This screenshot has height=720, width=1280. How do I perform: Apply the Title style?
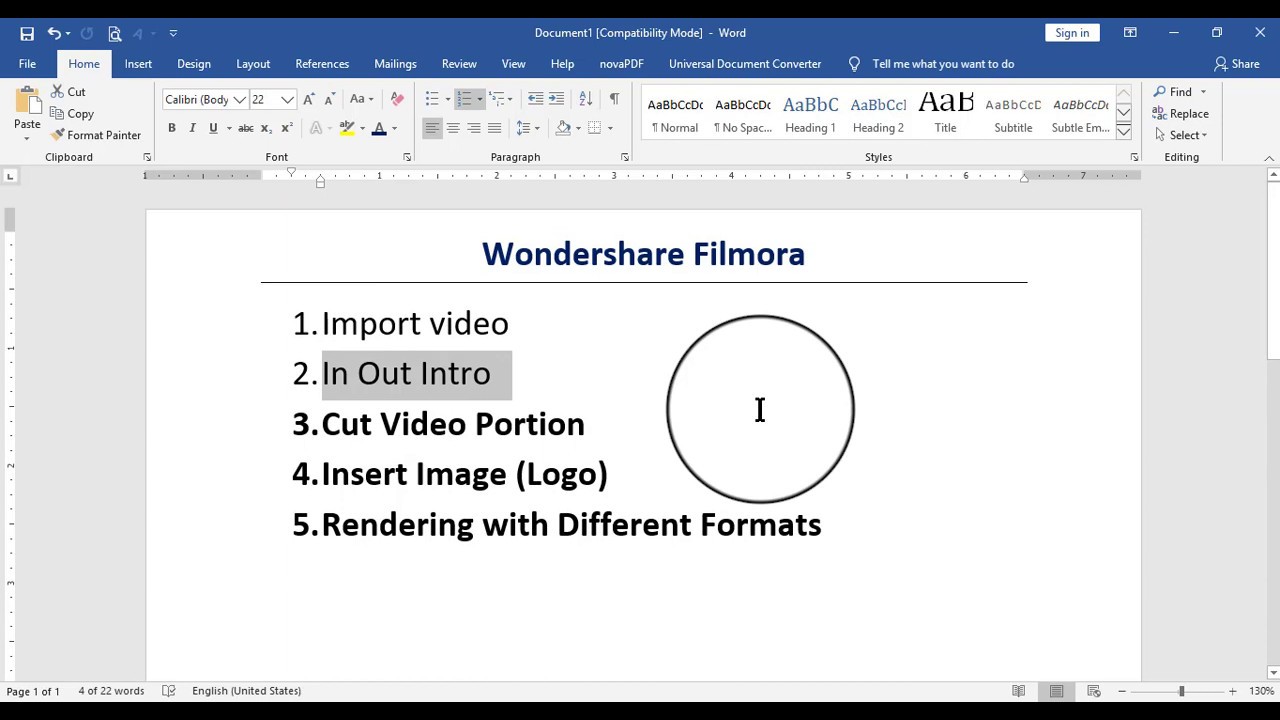pos(945,114)
